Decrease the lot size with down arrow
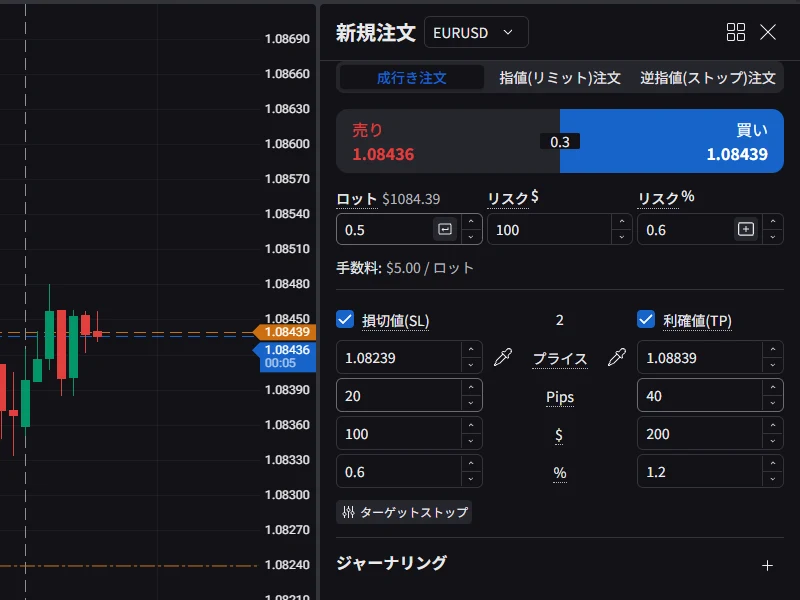The height and width of the screenshot is (600, 800). point(471,237)
